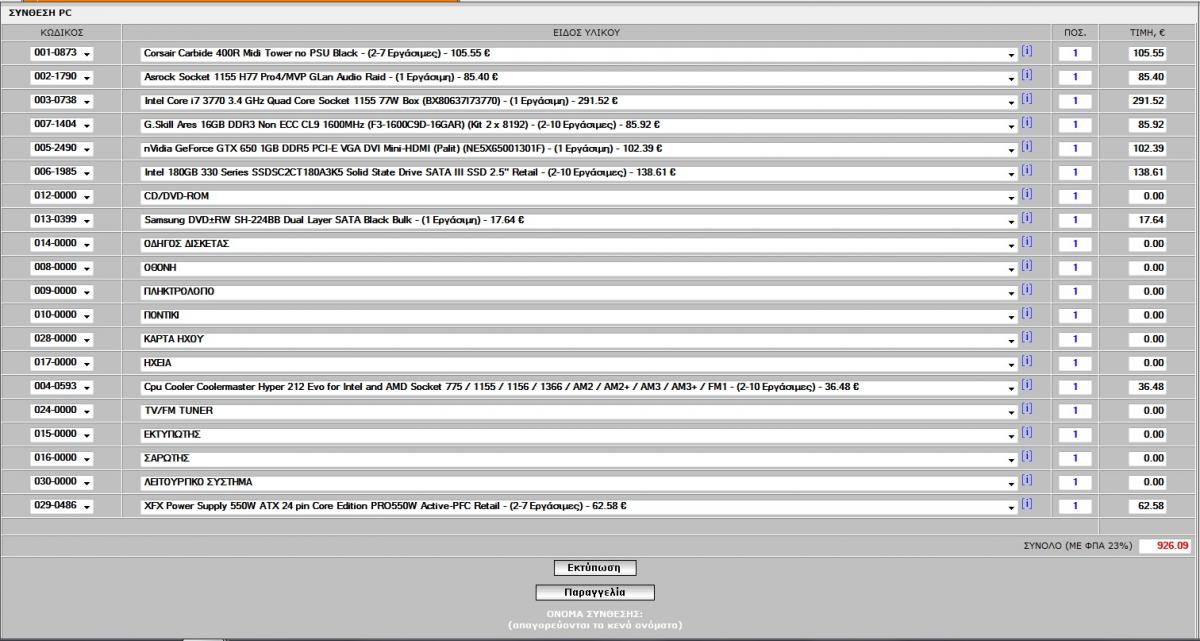Open info icon for nVidia GeForce GTX 650
The height and width of the screenshot is (641, 1200).
coord(1027,146)
